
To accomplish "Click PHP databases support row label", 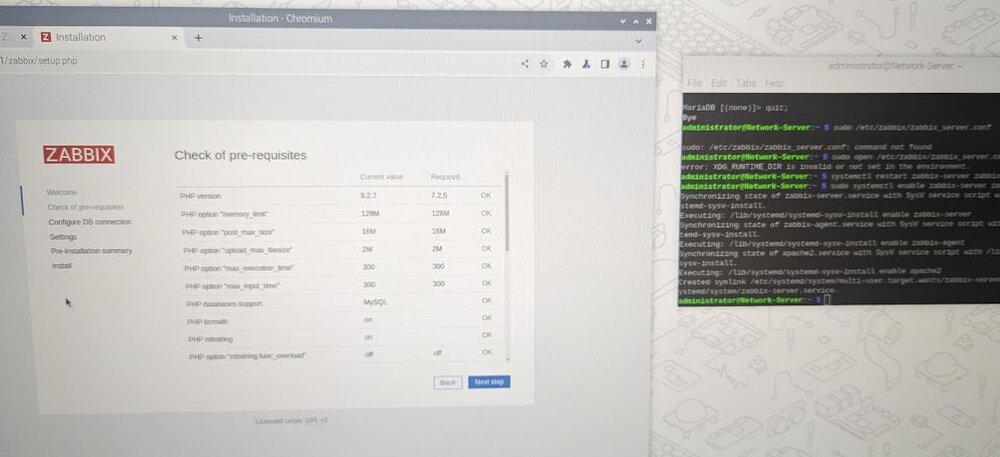I will (224, 304).
